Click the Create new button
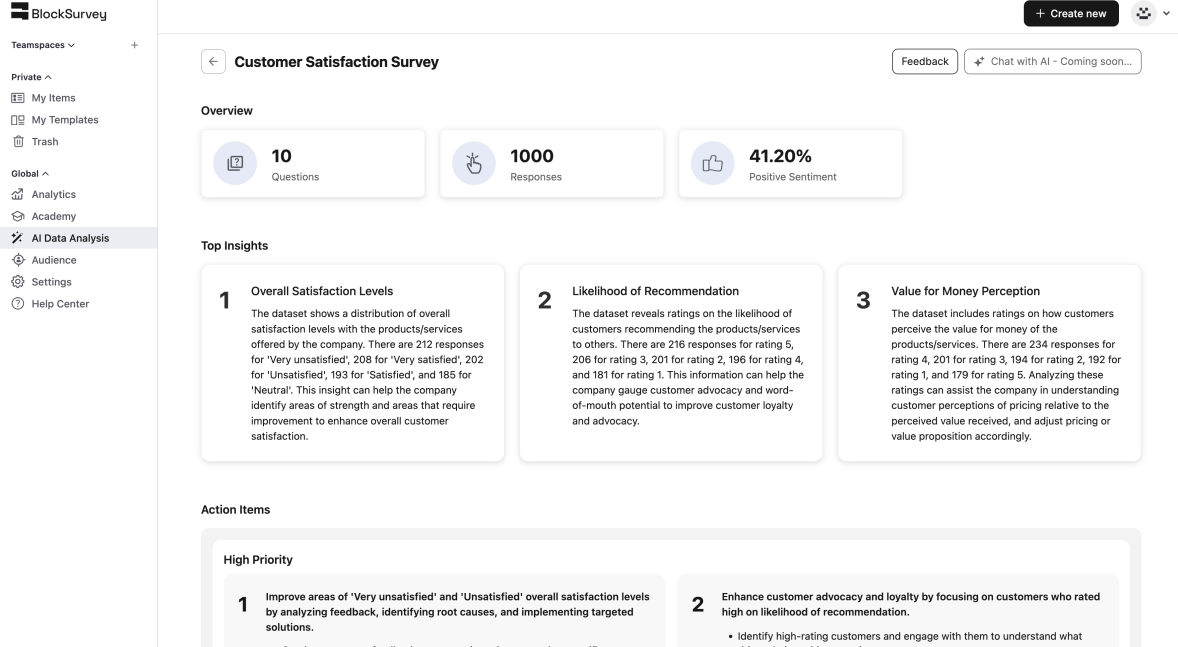 point(1070,13)
